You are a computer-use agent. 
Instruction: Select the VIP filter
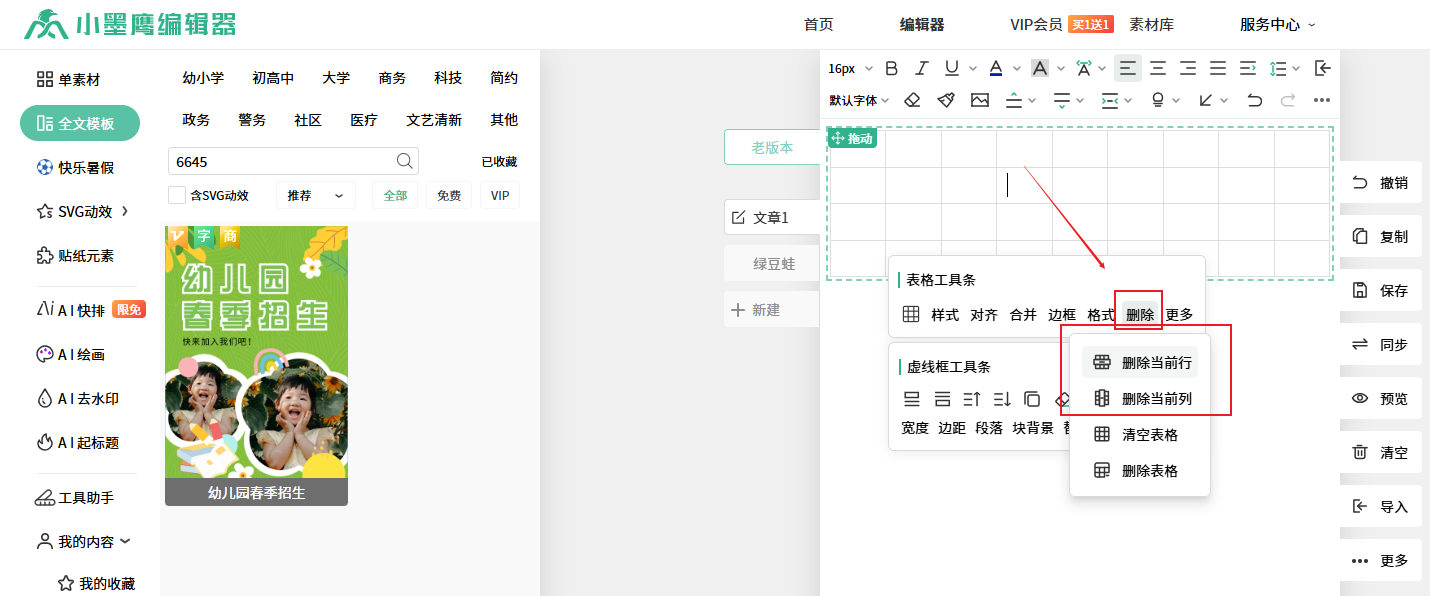500,195
